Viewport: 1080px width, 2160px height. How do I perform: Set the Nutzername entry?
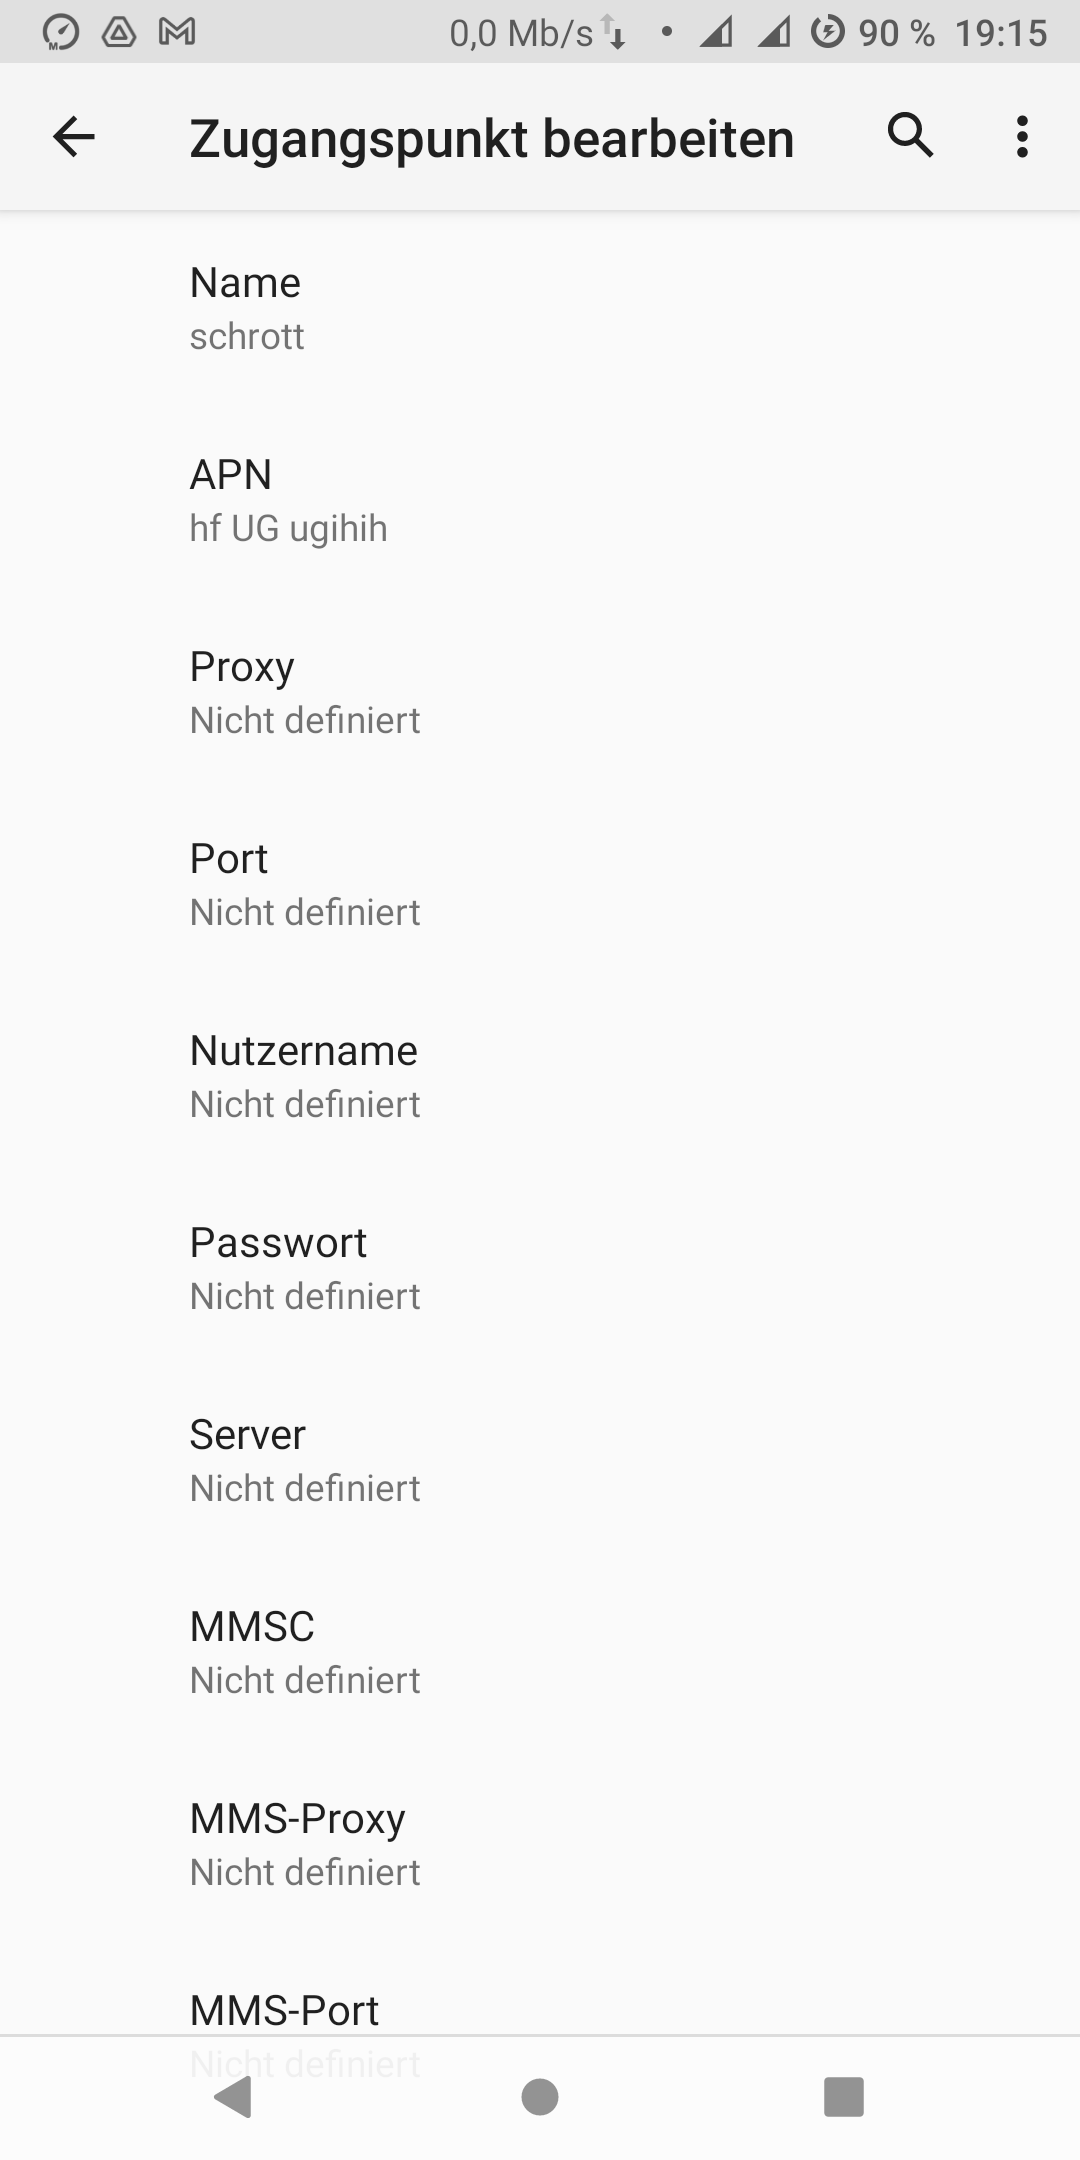pyautogui.click(x=540, y=1076)
